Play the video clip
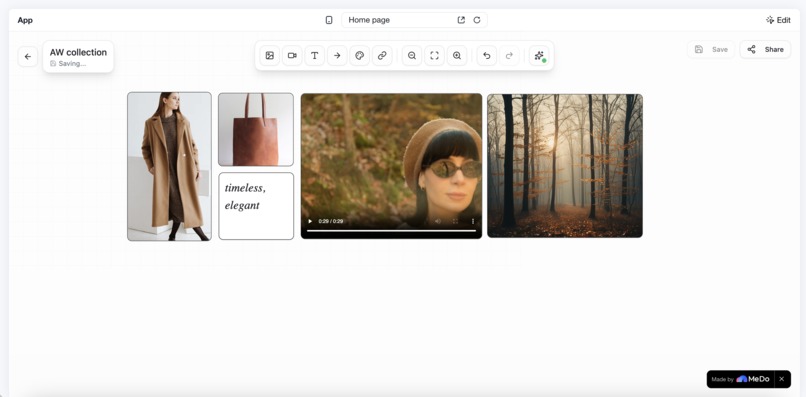 (x=310, y=221)
